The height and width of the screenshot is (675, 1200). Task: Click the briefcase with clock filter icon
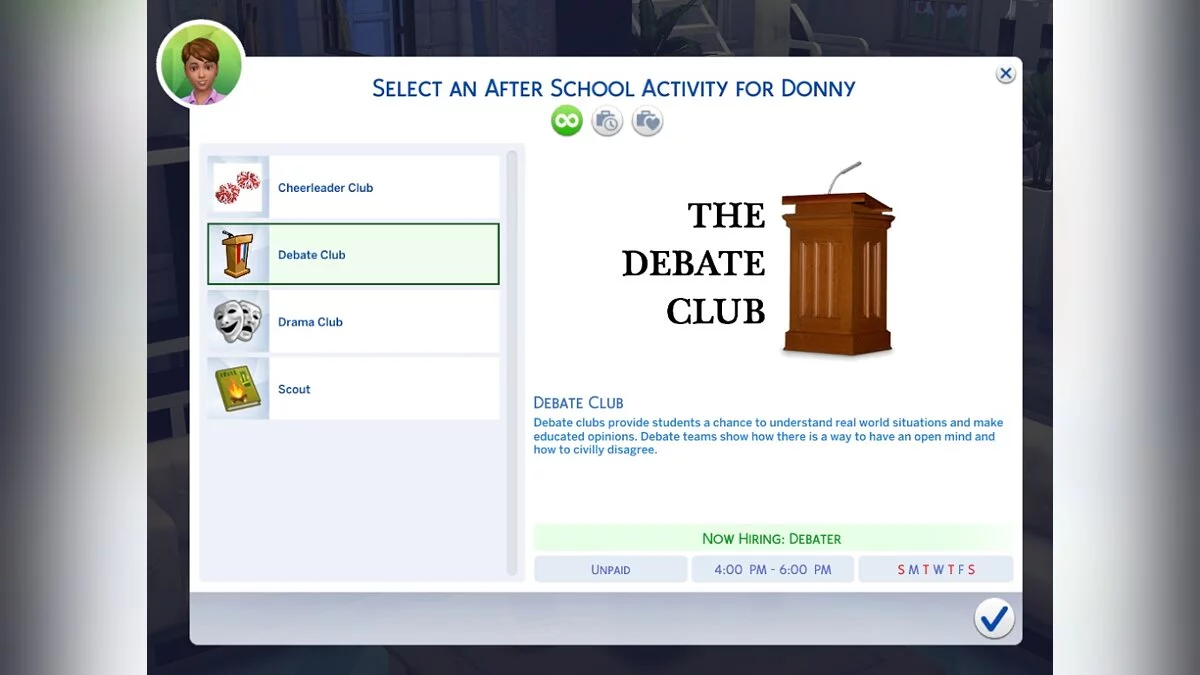(x=606, y=121)
